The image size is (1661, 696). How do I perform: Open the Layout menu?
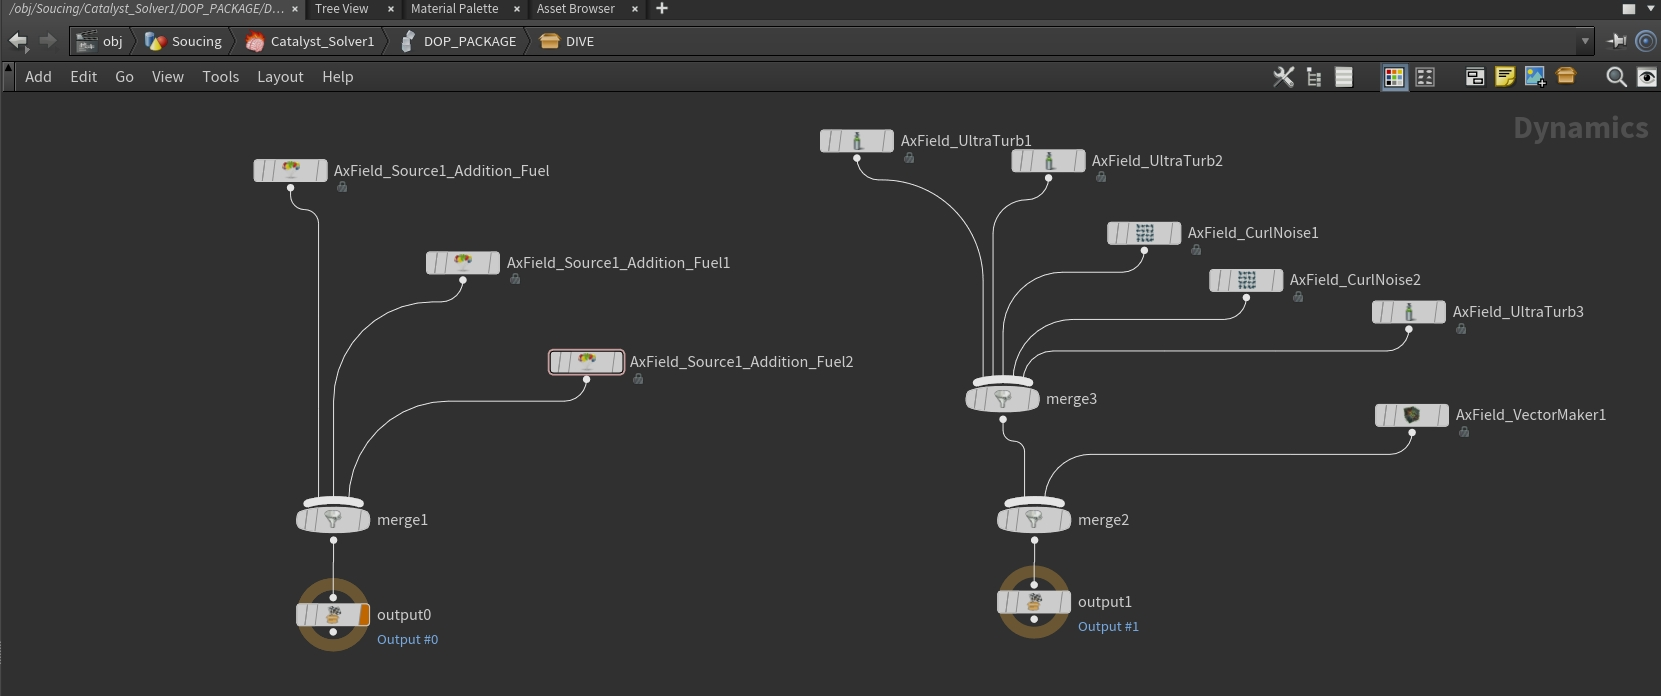pos(279,77)
